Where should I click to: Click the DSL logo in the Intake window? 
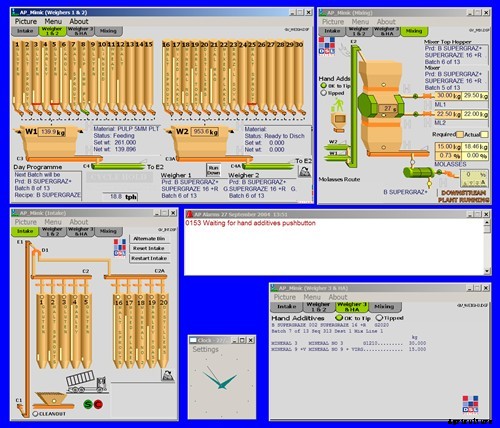(120, 247)
